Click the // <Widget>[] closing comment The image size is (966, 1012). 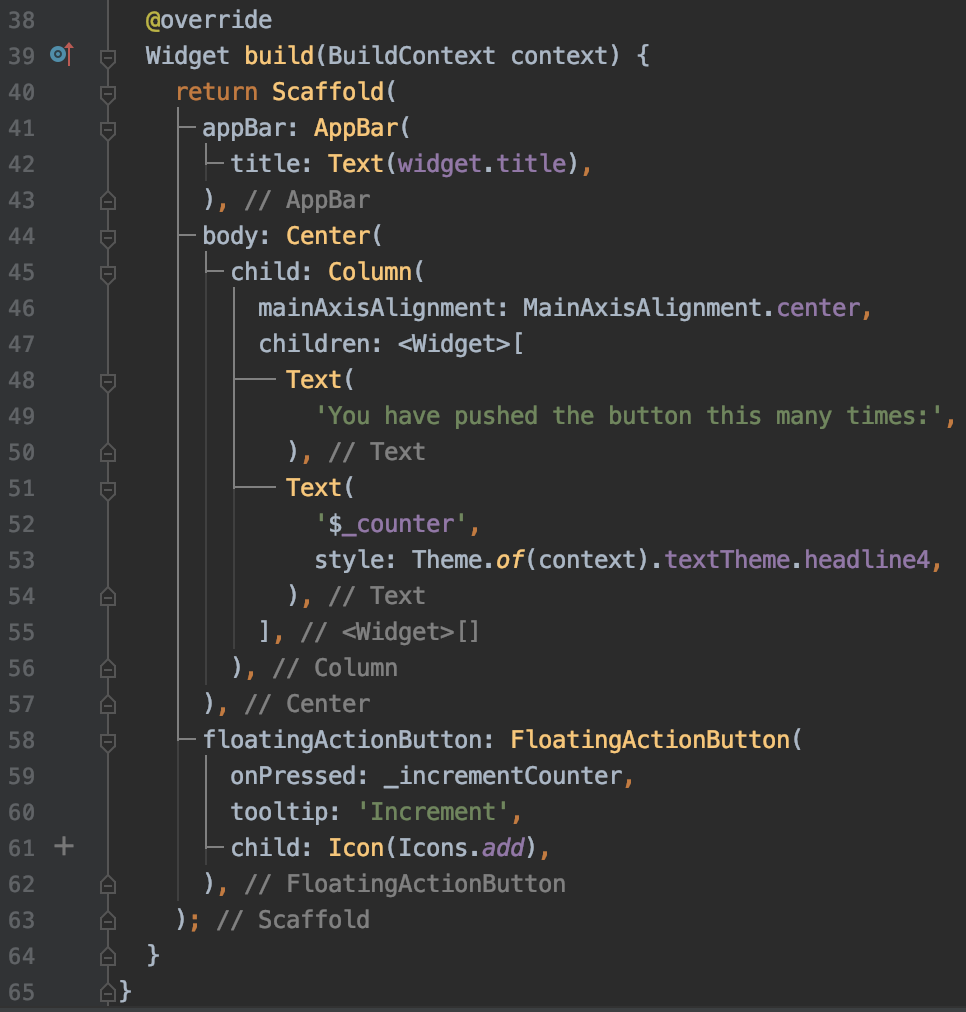(x=390, y=632)
